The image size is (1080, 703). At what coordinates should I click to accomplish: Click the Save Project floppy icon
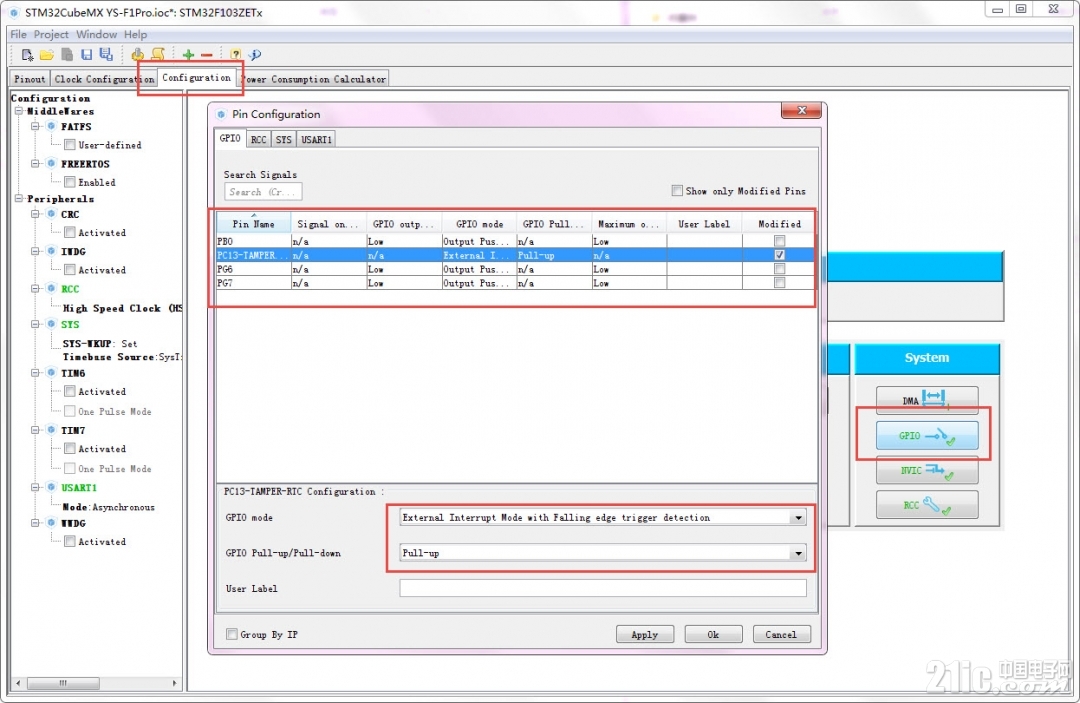point(86,55)
